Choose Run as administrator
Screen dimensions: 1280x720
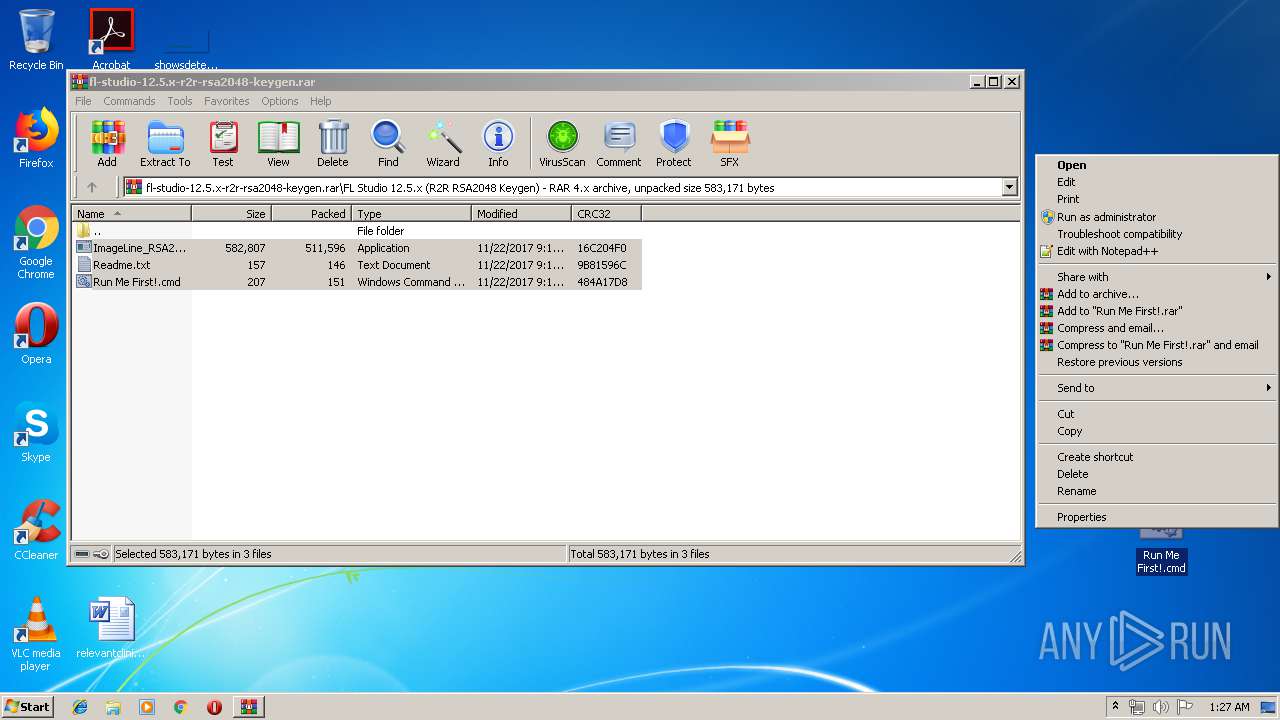(x=1157, y=217)
